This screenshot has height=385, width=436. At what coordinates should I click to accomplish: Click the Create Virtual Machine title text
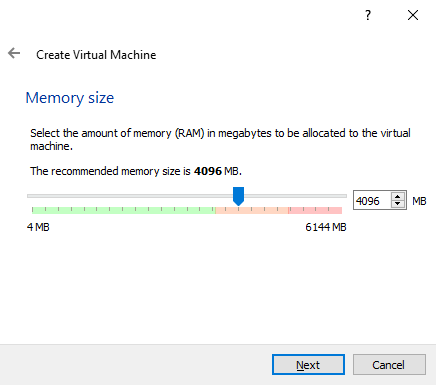point(96,55)
